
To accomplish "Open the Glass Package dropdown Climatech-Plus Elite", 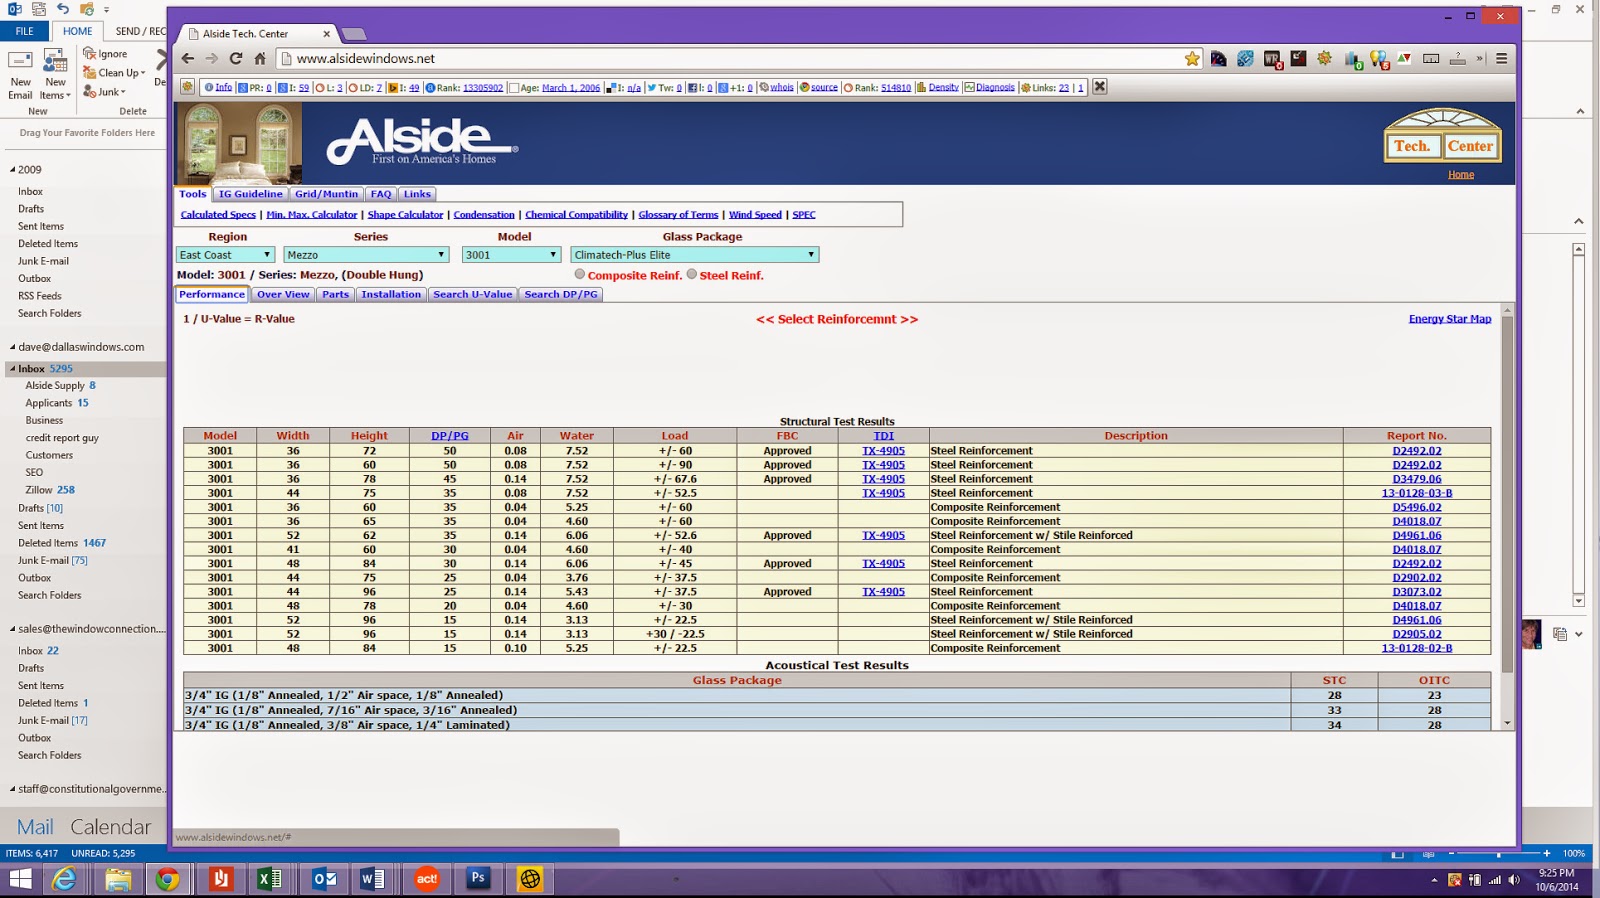I will [695, 255].
